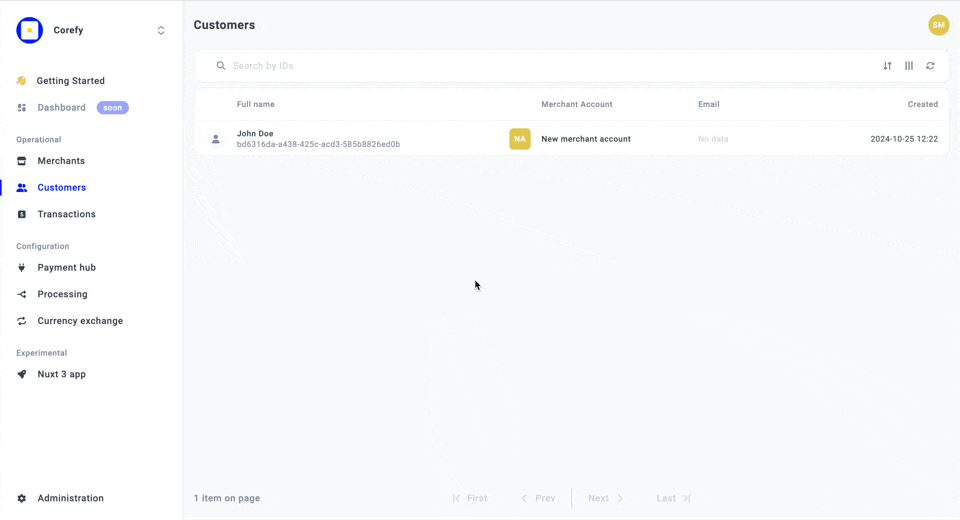Open Transactions section
Image resolution: width=960 pixels, height=520 pixels.
click(x=66, y=214)
